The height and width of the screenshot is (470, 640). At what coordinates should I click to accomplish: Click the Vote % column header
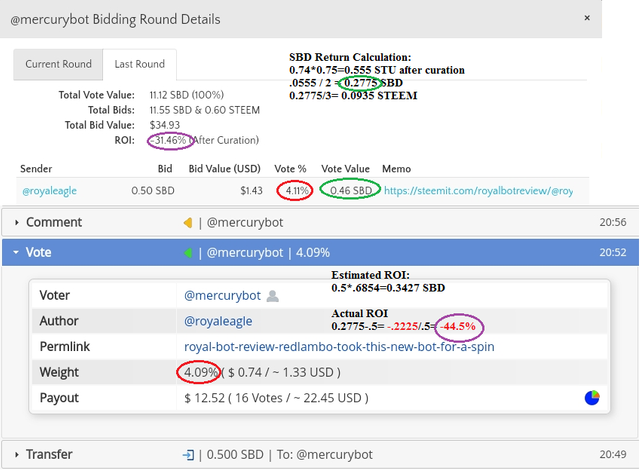290,169
